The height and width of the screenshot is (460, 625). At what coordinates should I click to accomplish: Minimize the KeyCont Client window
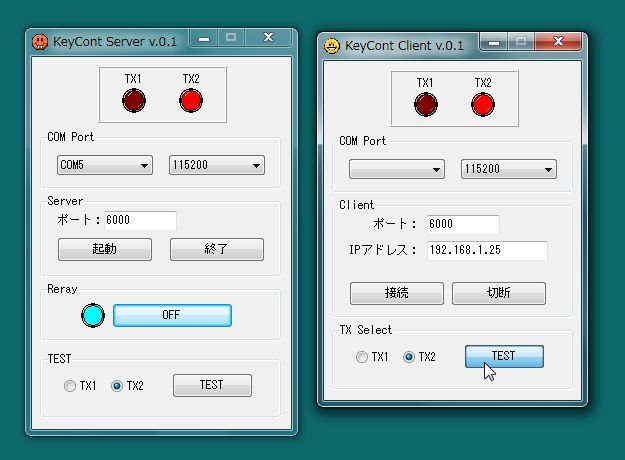pyautogui.click(x=494, y=41)
